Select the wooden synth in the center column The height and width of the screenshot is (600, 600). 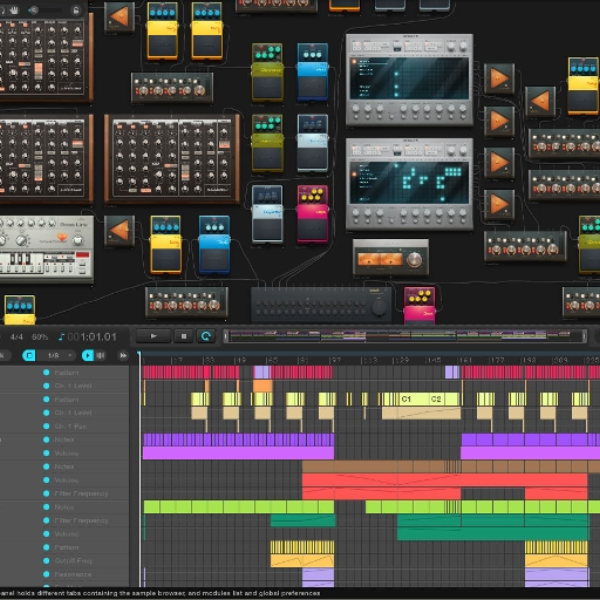point(172,158)
